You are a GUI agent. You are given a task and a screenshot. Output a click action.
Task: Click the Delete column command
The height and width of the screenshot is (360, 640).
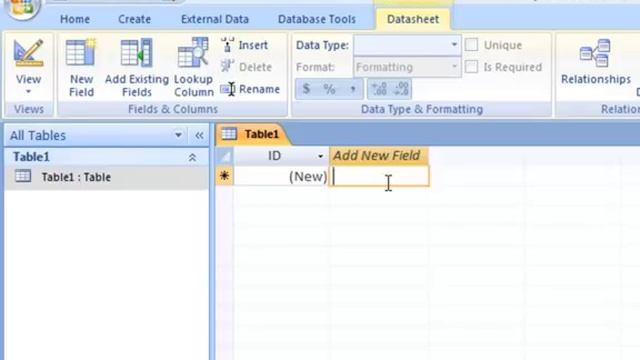click(246, 67)
